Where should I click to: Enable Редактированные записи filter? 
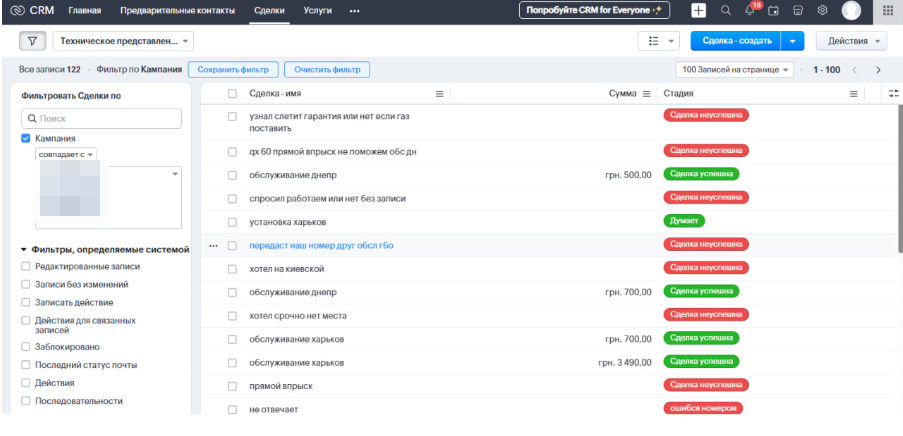tap(25, 267)
